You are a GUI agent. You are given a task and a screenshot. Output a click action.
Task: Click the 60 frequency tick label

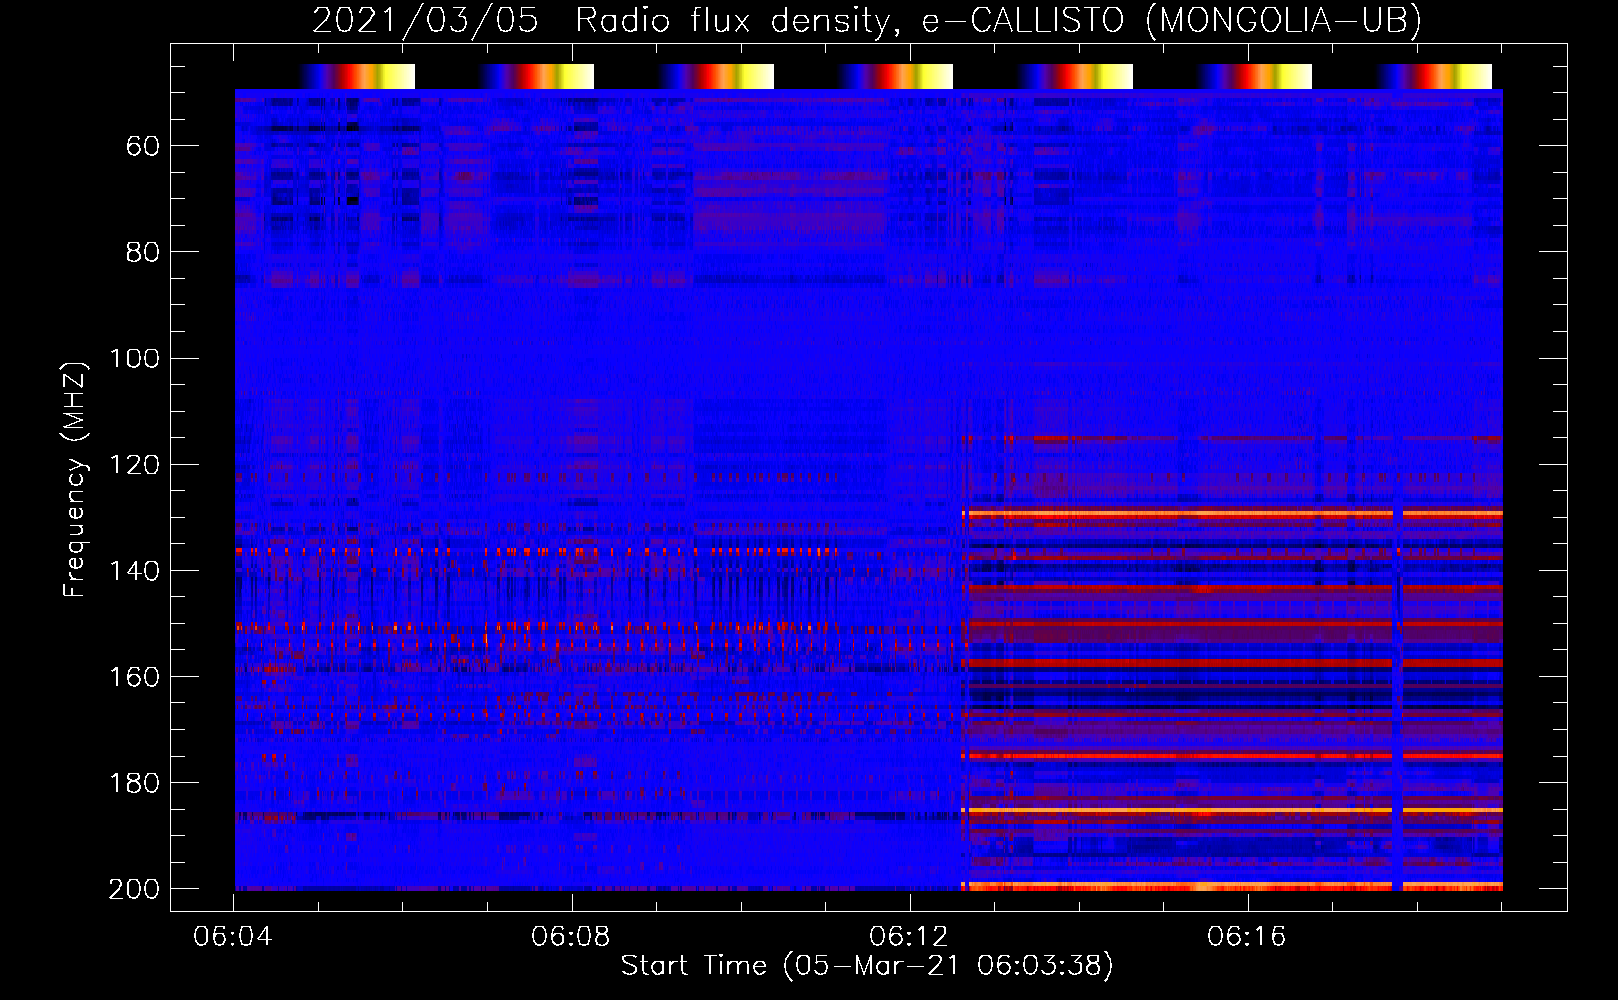coord(143,147)
